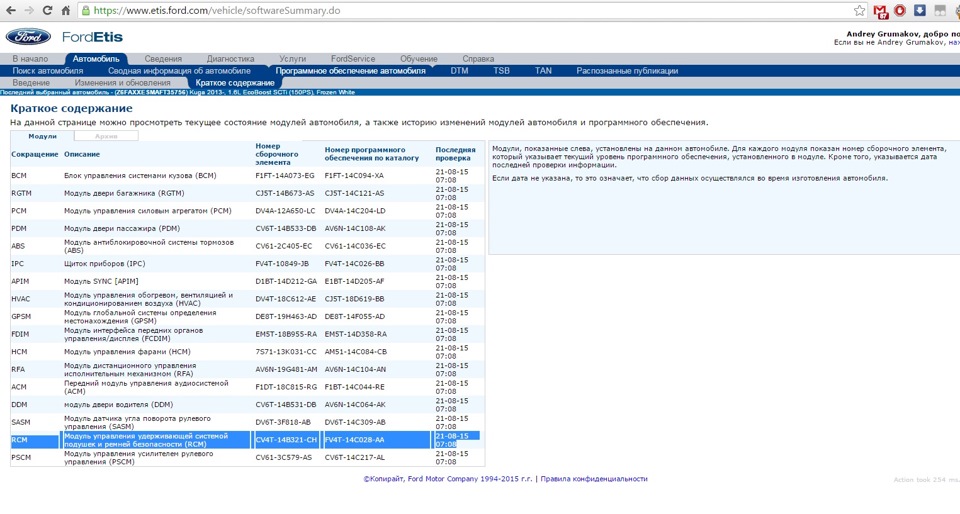Open the 'Справка' menu tab
960x514 pixels.
(478, 59)
